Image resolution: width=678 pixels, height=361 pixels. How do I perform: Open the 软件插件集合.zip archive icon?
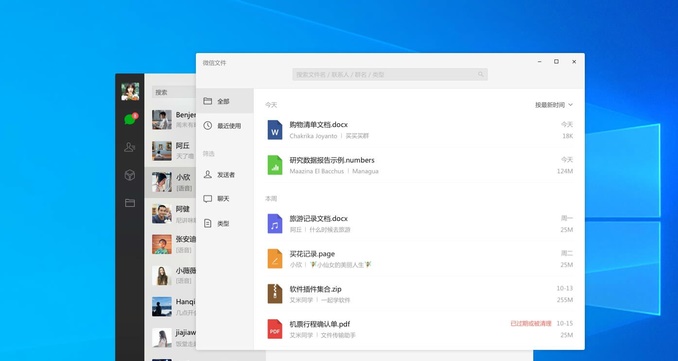pos(275,294)
